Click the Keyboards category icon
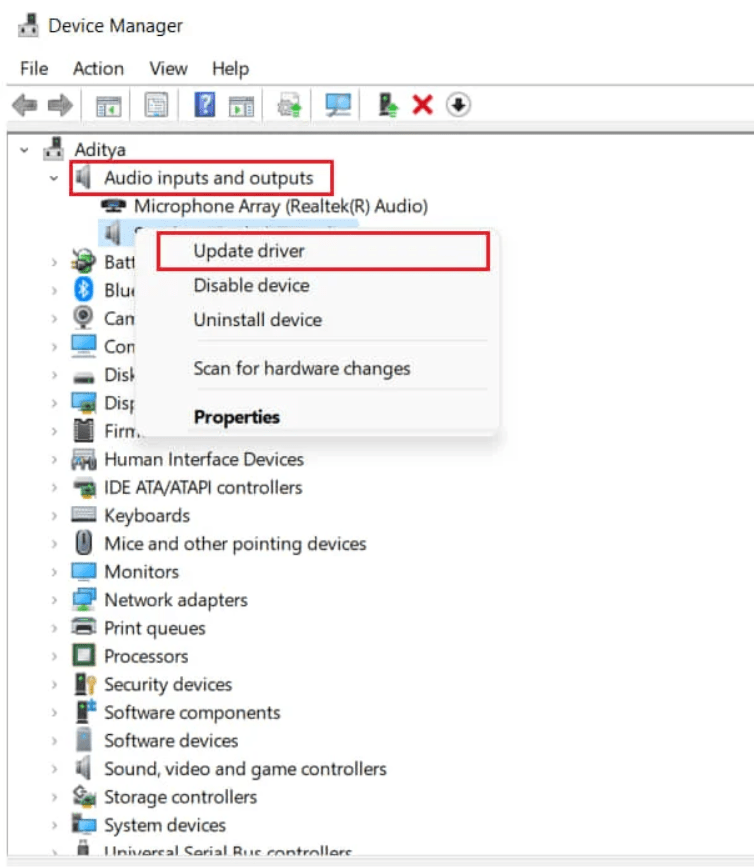The image size is (754, 868). pos(84,515)
